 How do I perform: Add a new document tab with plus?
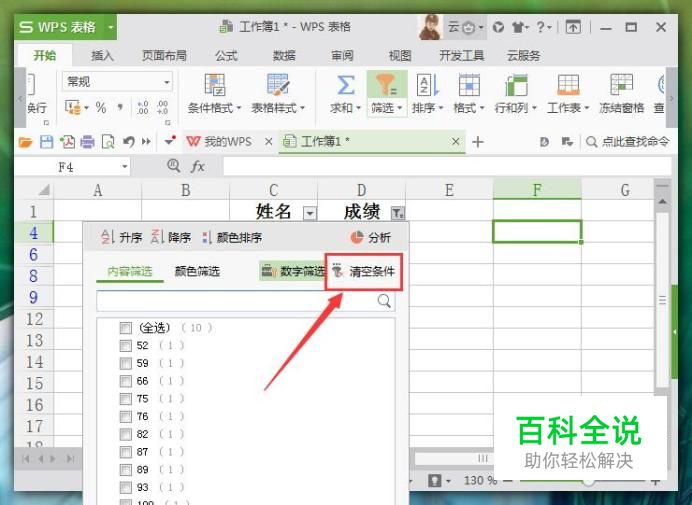click(x=478, y=142)
